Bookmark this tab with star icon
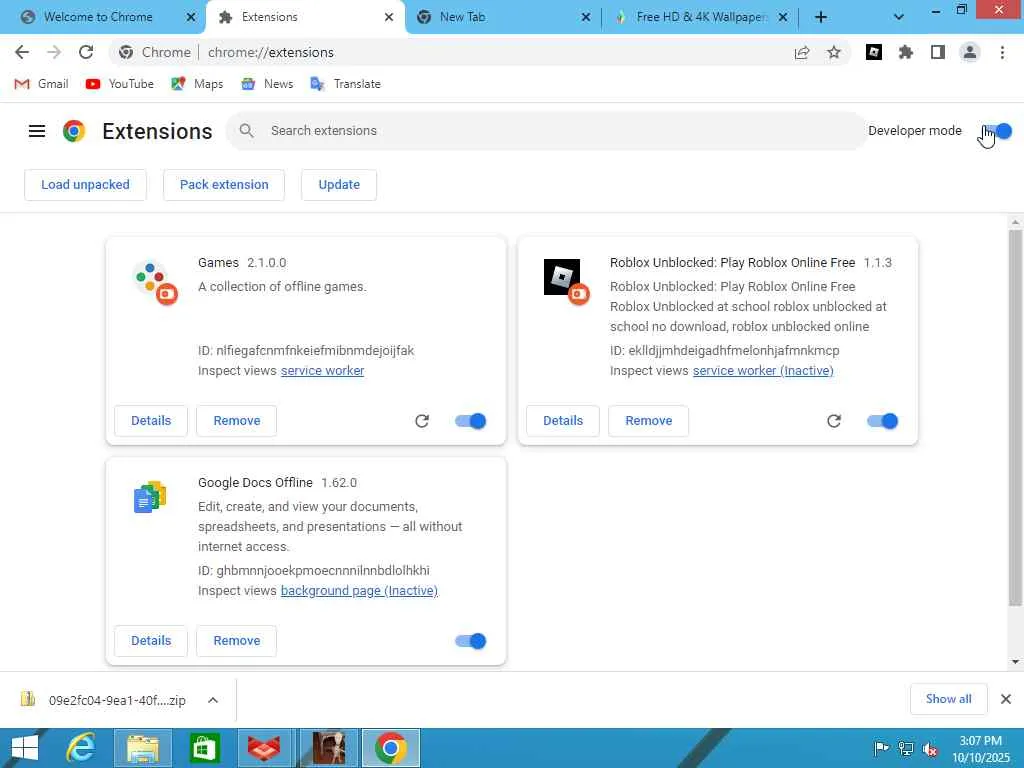Viewport: 1024px width, 768px height. pyautogui.click(x=834, y=52)
